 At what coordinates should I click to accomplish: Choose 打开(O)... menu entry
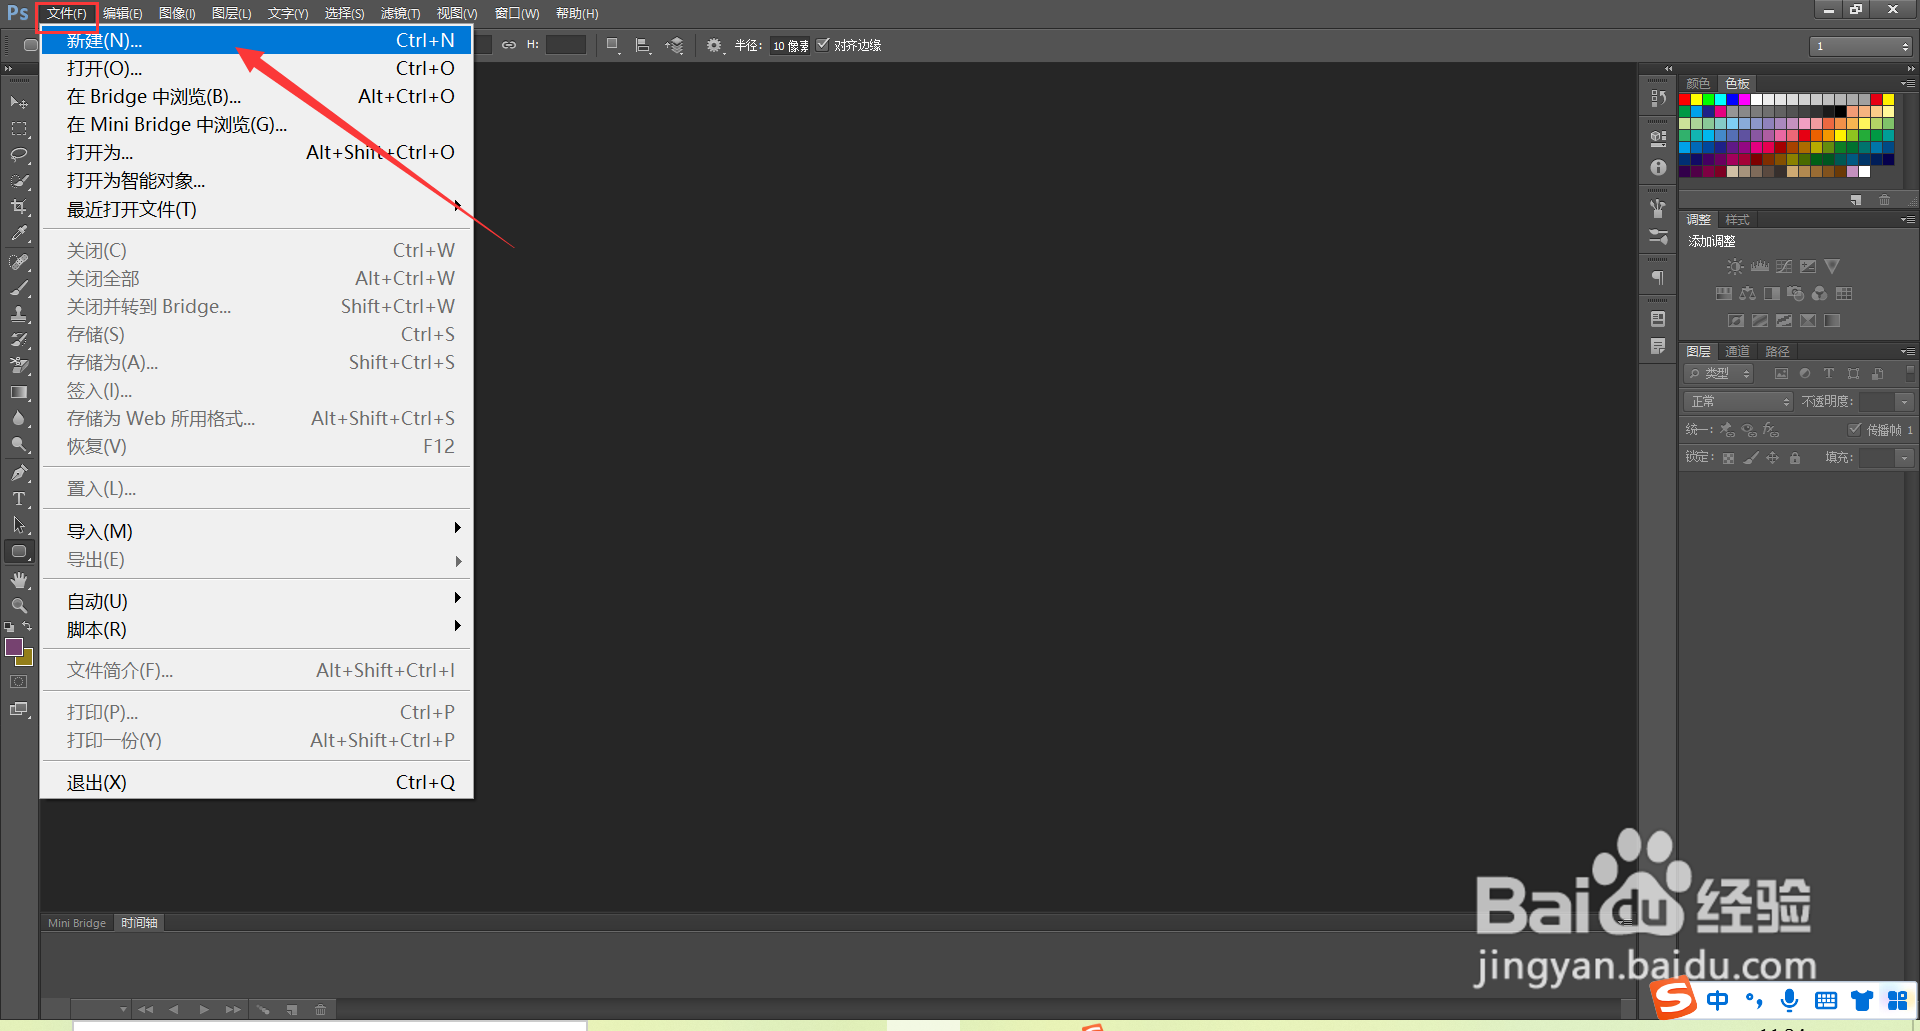(x=256, y=68)
